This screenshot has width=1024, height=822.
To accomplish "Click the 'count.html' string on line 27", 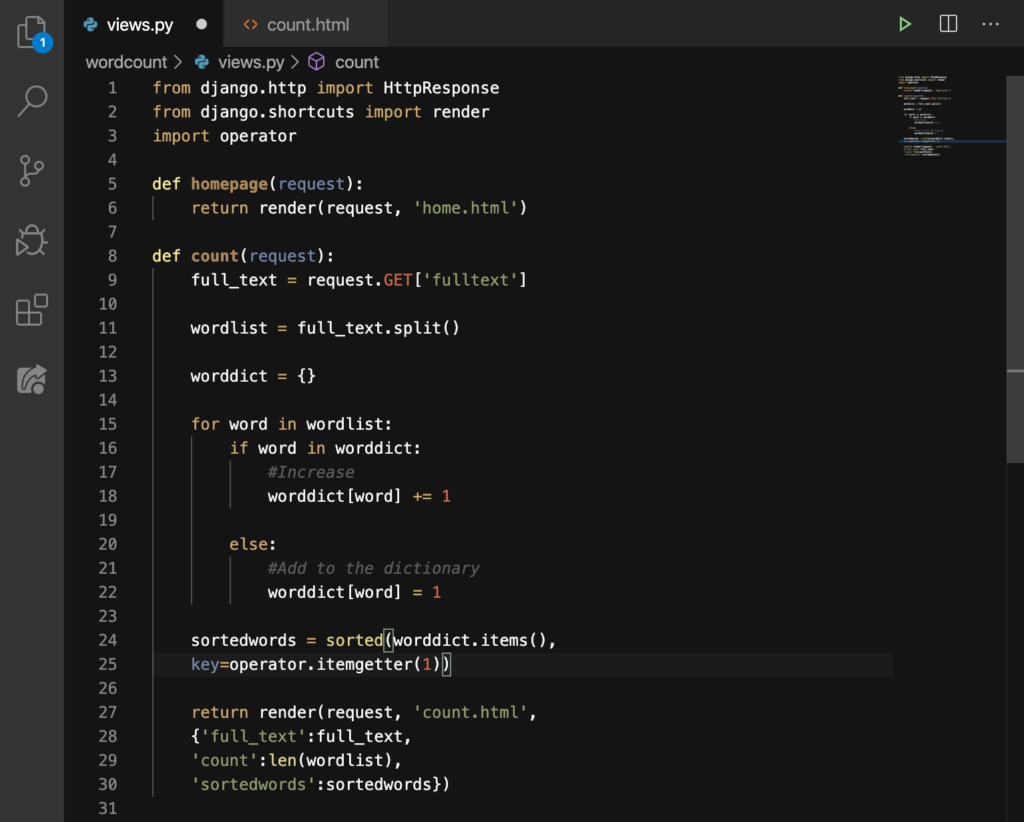I will tap(470, 712).
